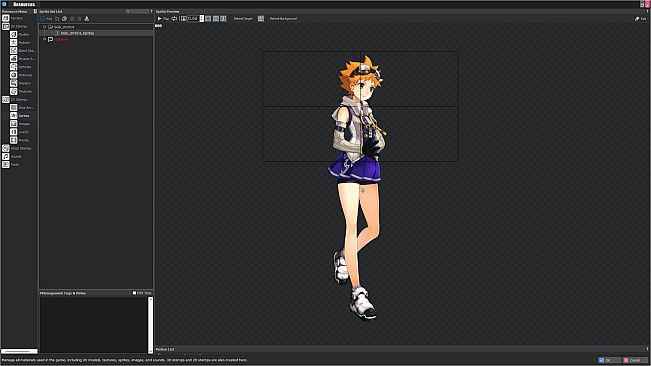Select Materials in the resource menu
Viewport: 651px width, 366px height.
pyautogui.click(x=21, y=75)
